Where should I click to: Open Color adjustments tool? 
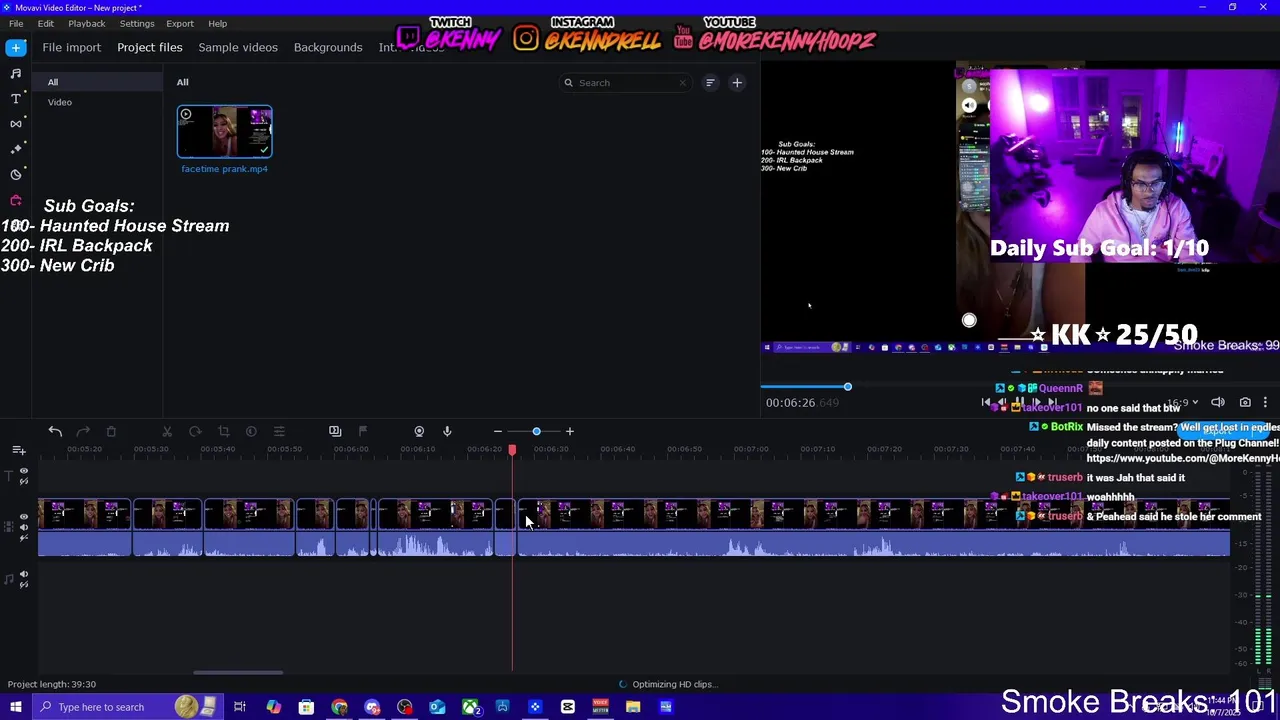tap(251, 431)
